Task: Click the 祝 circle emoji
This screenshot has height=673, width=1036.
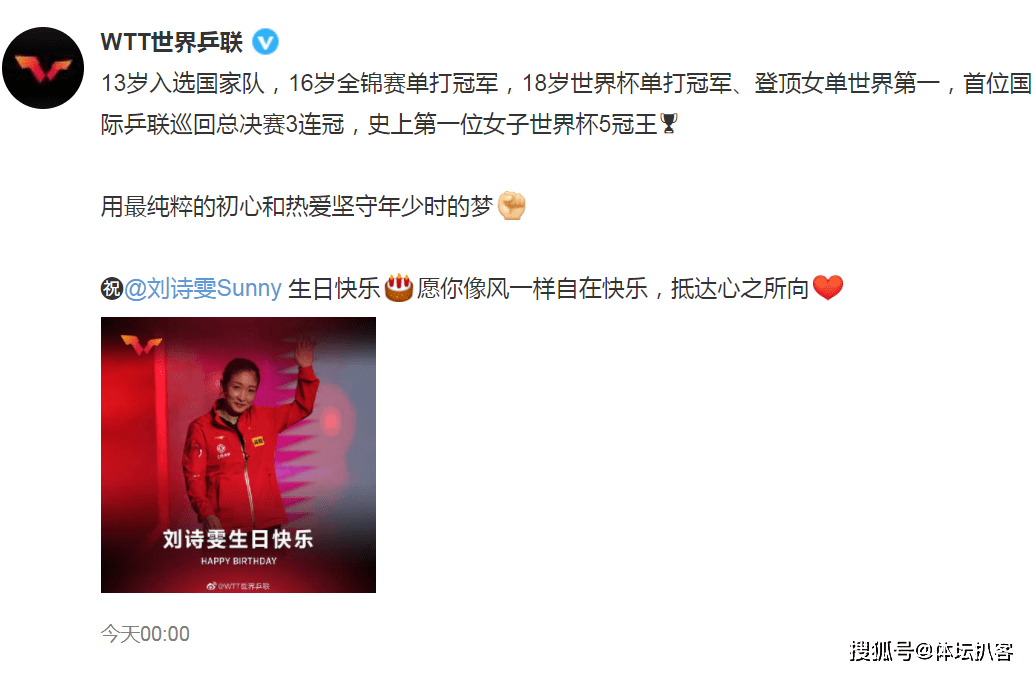Action: (112, 289)
